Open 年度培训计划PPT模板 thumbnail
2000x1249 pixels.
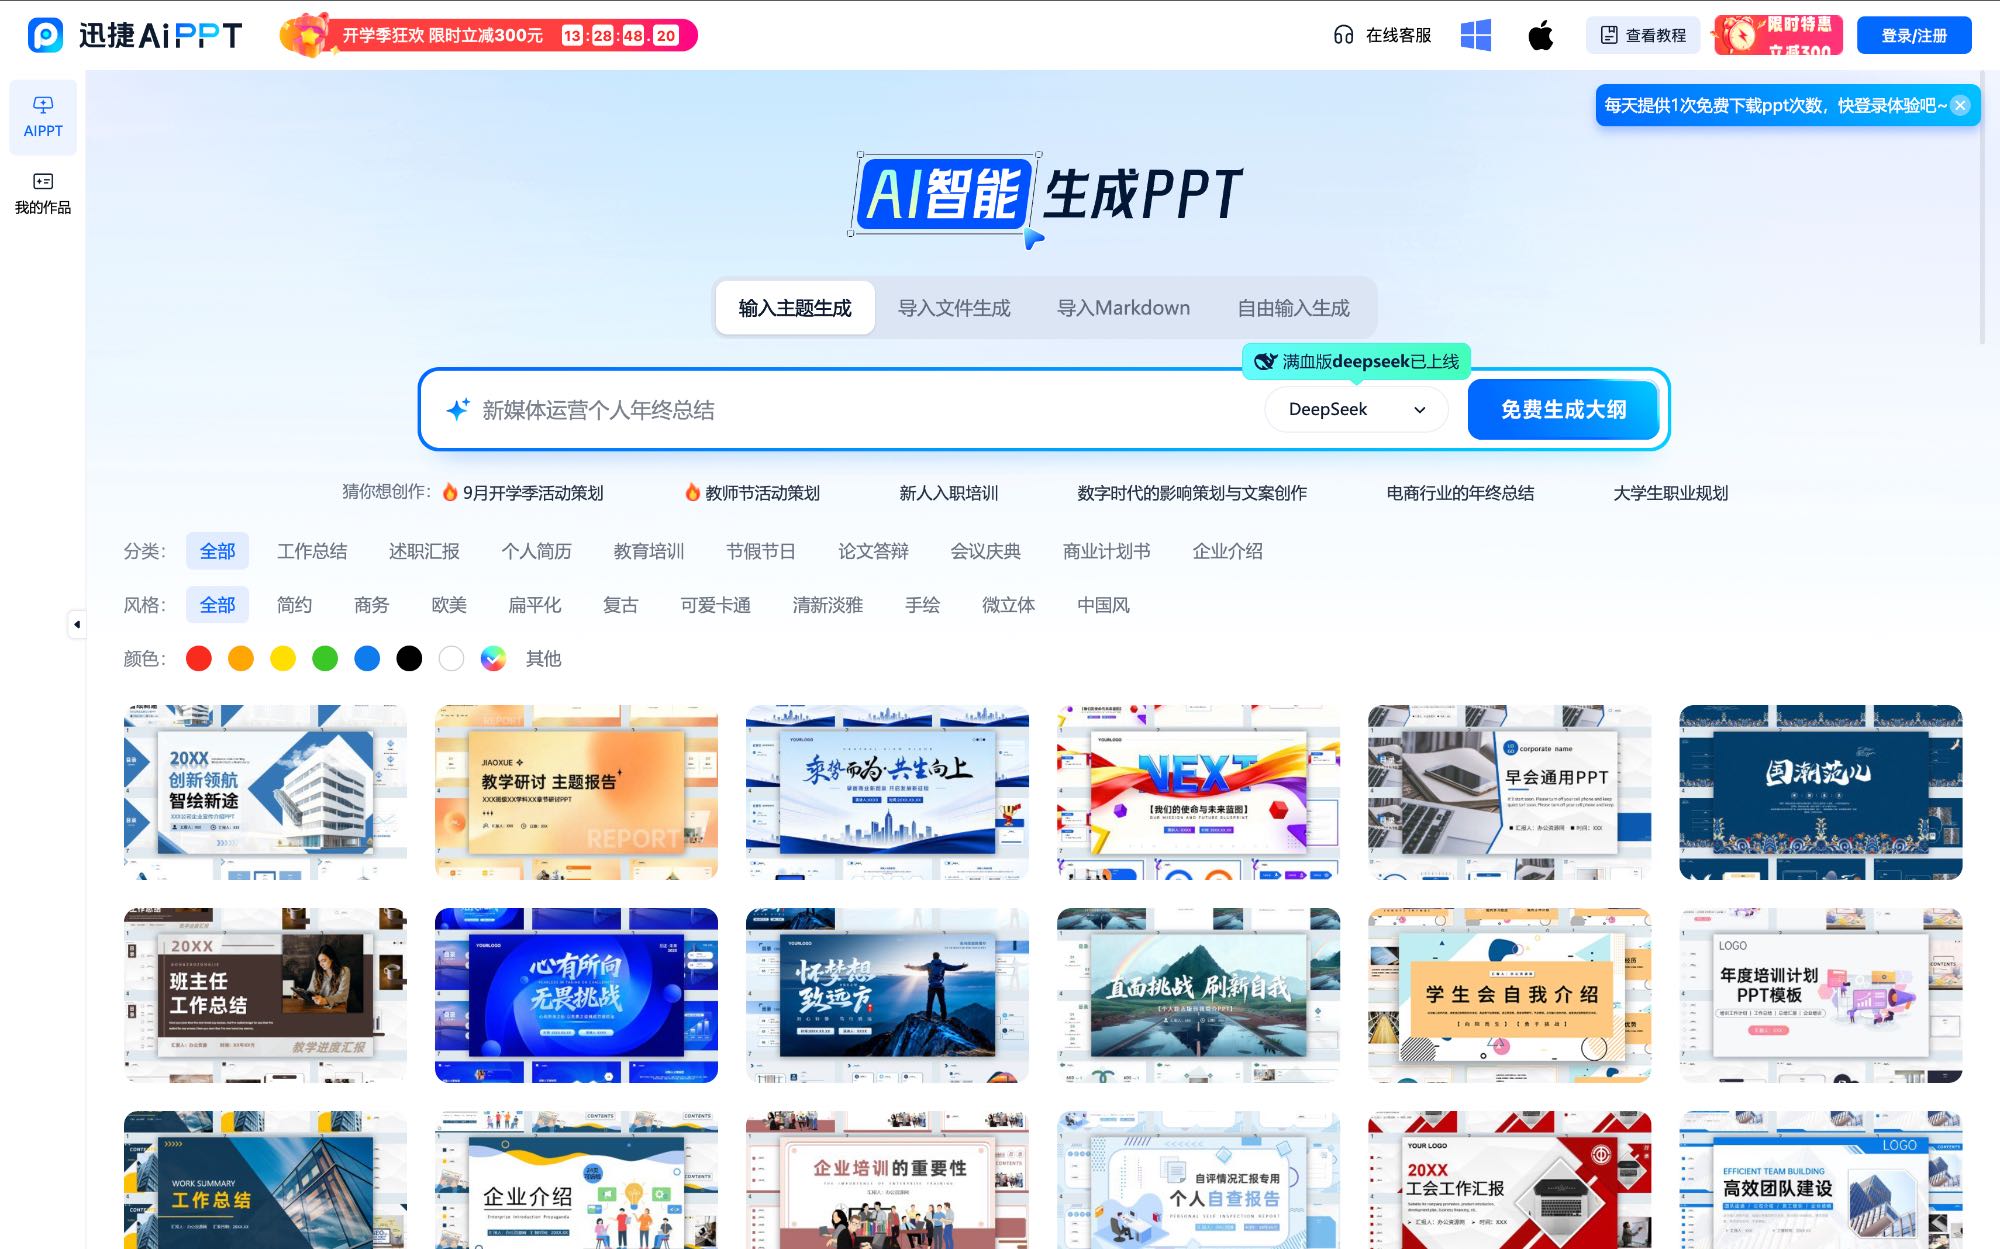tap(1820, 995)
